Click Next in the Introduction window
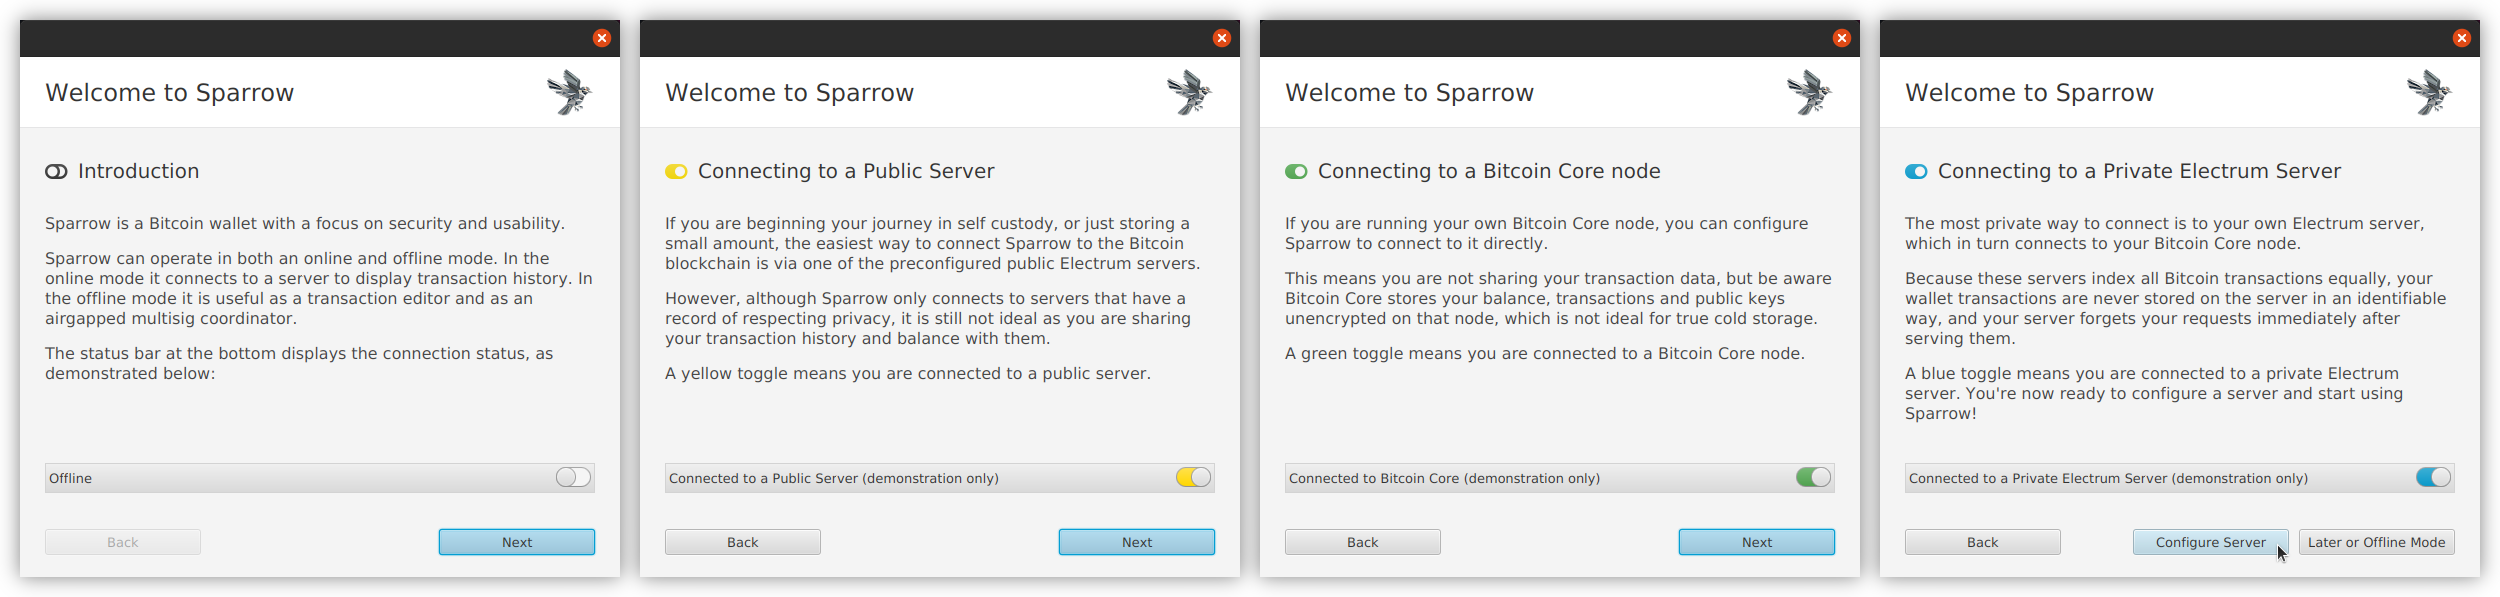The image size is (2500, 597). (517, 542)
